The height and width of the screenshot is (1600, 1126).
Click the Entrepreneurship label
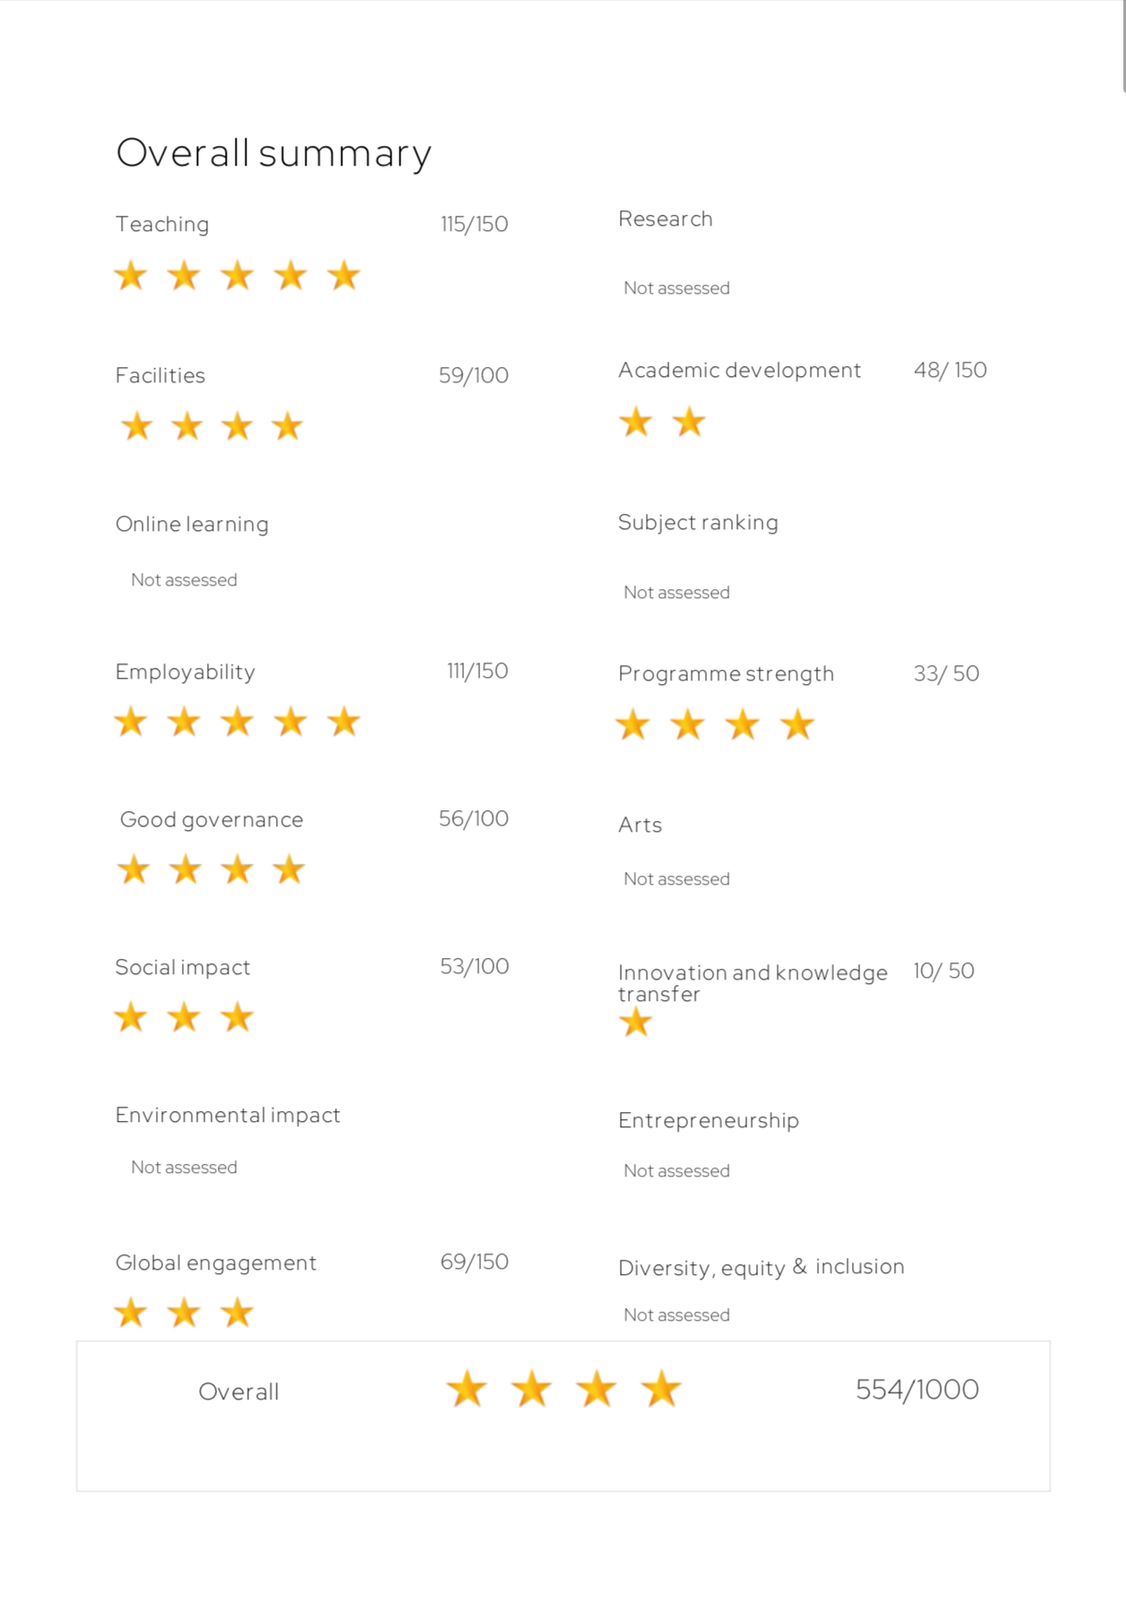tap(708, 1120)
